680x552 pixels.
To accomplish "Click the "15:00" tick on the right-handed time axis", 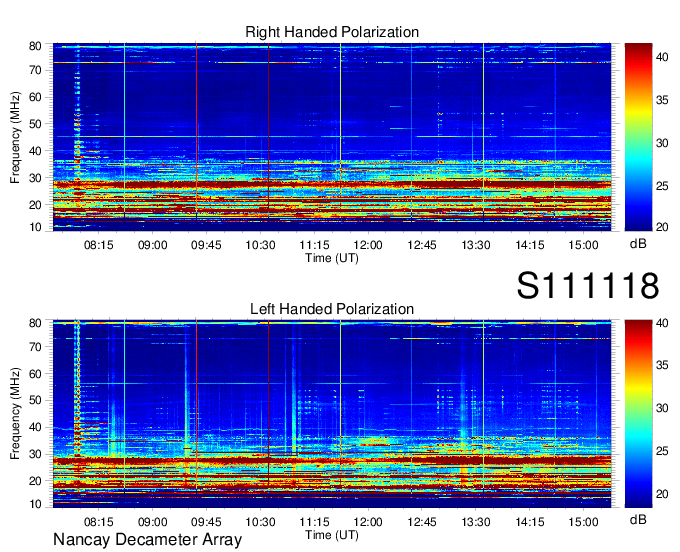I will (x=583, y=245).
